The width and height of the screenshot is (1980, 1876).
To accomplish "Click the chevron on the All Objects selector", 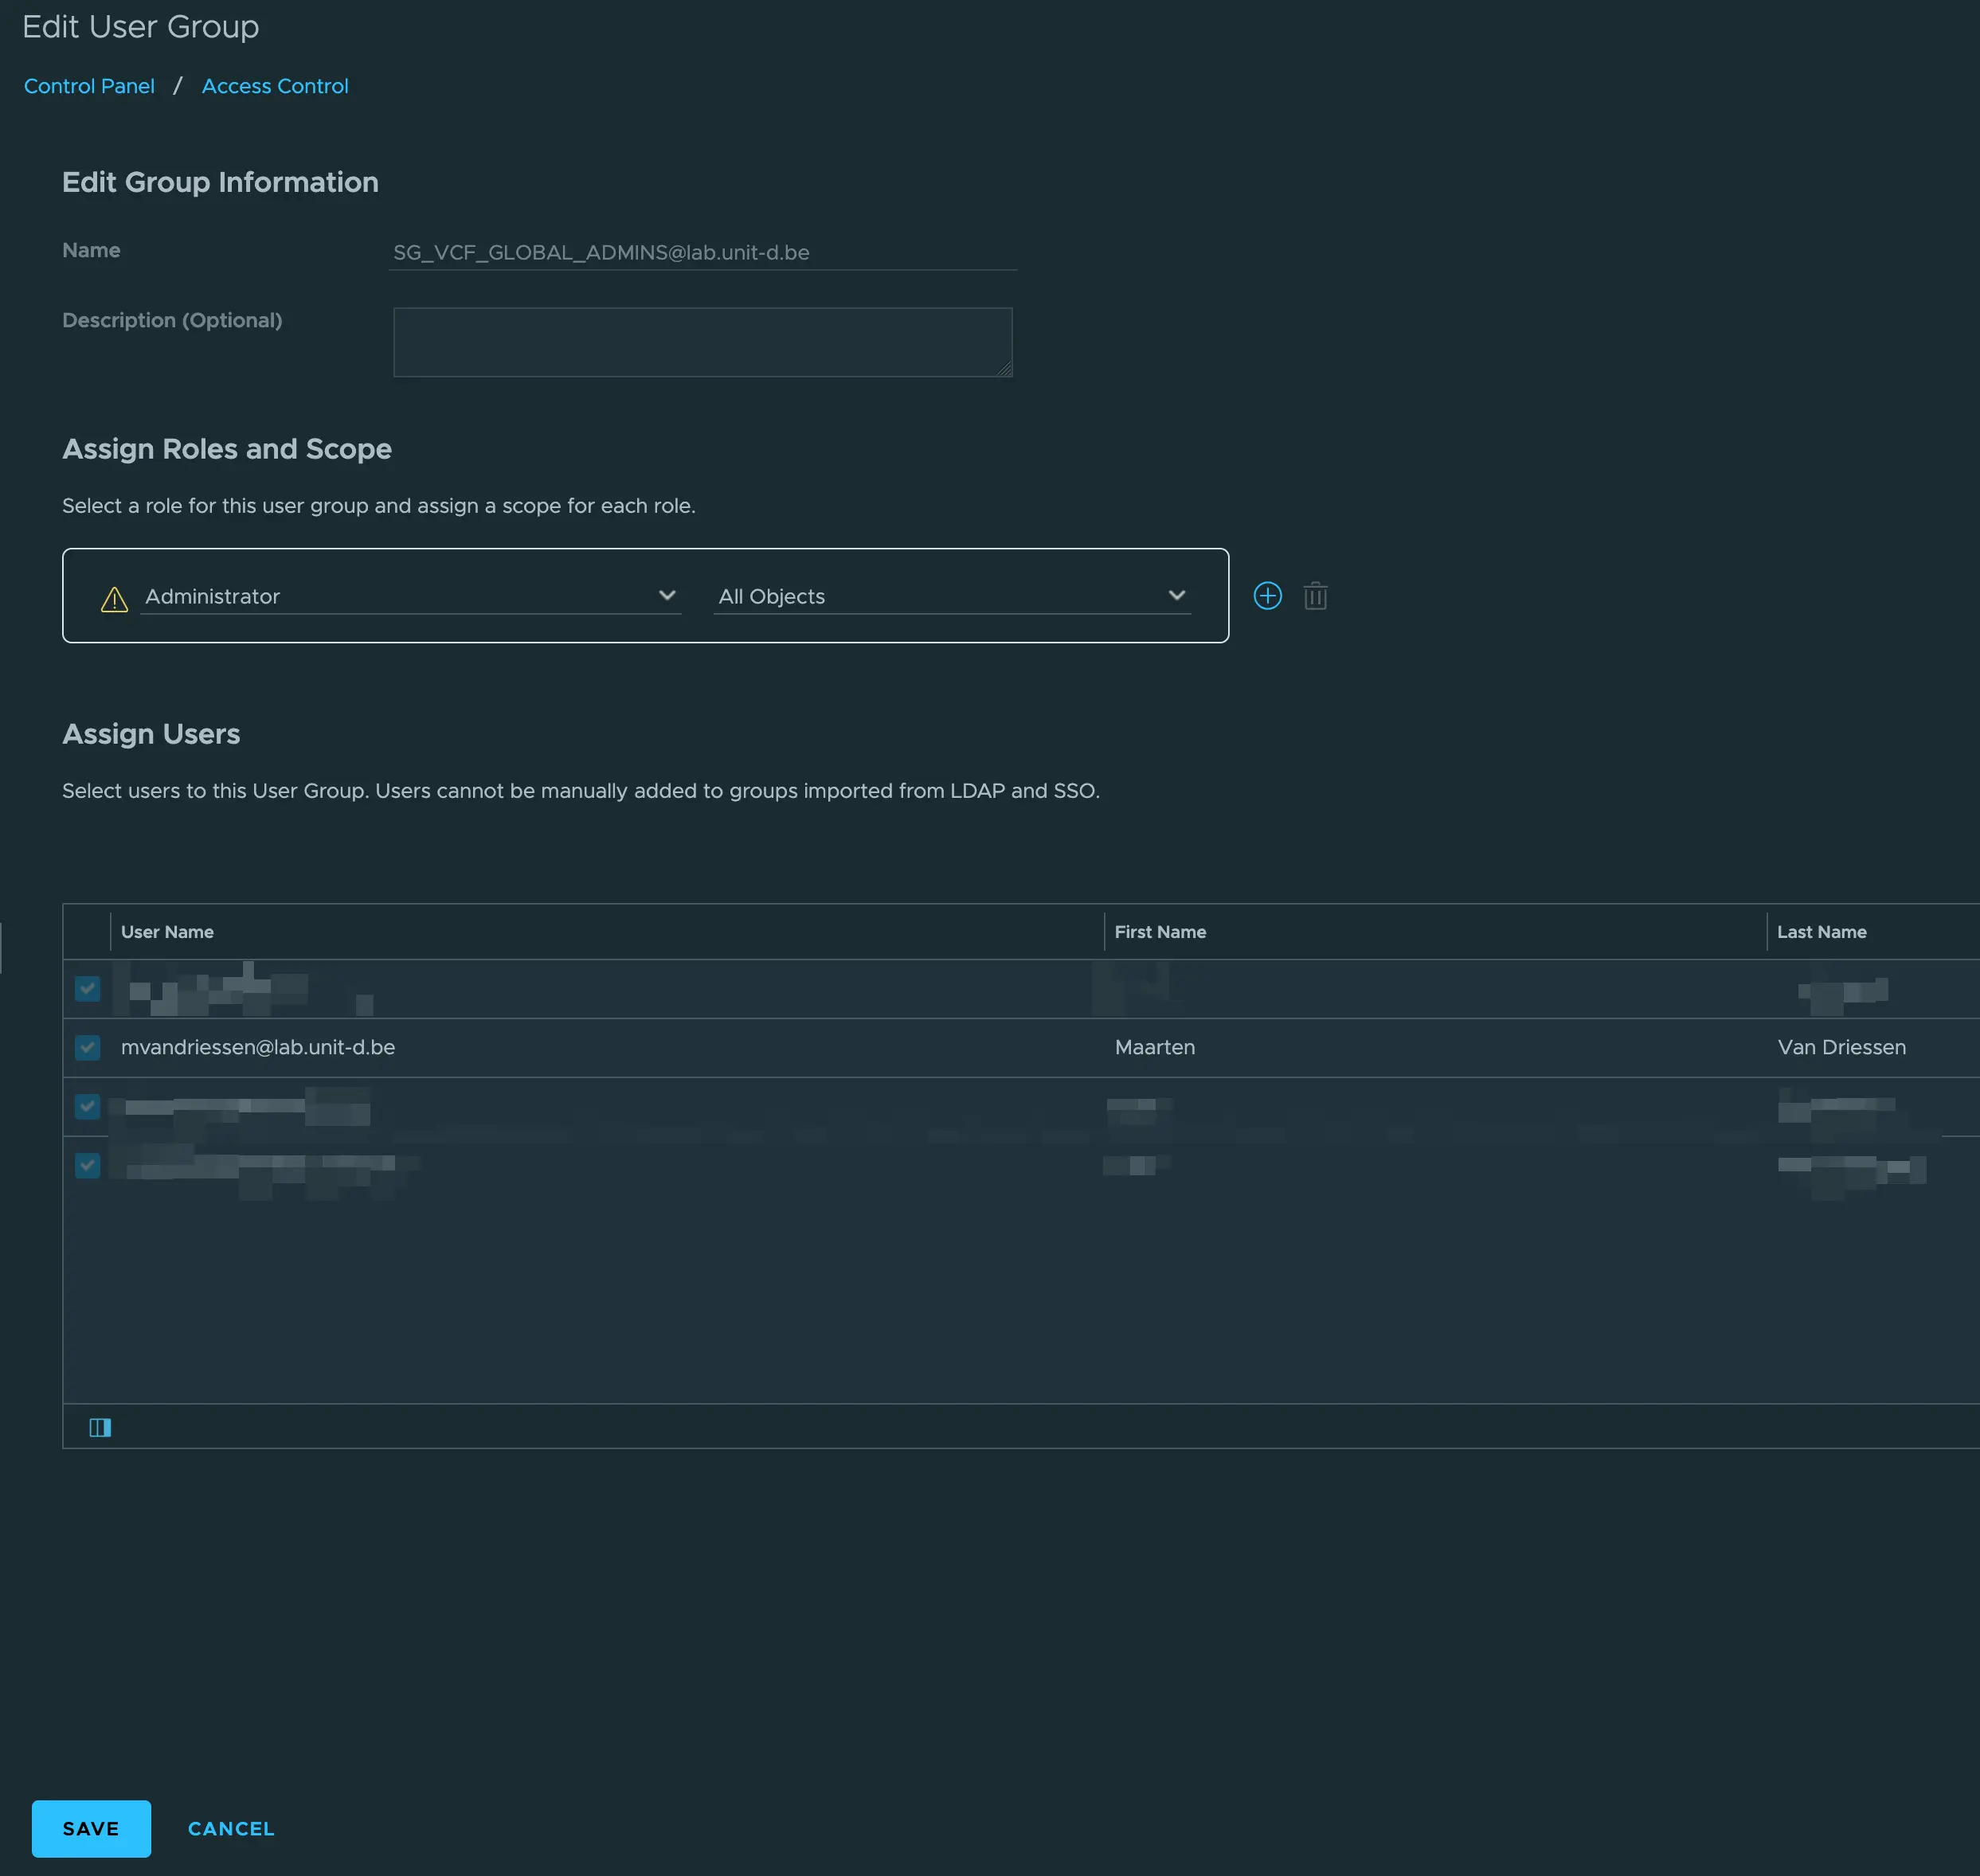I will [1177, 595].
